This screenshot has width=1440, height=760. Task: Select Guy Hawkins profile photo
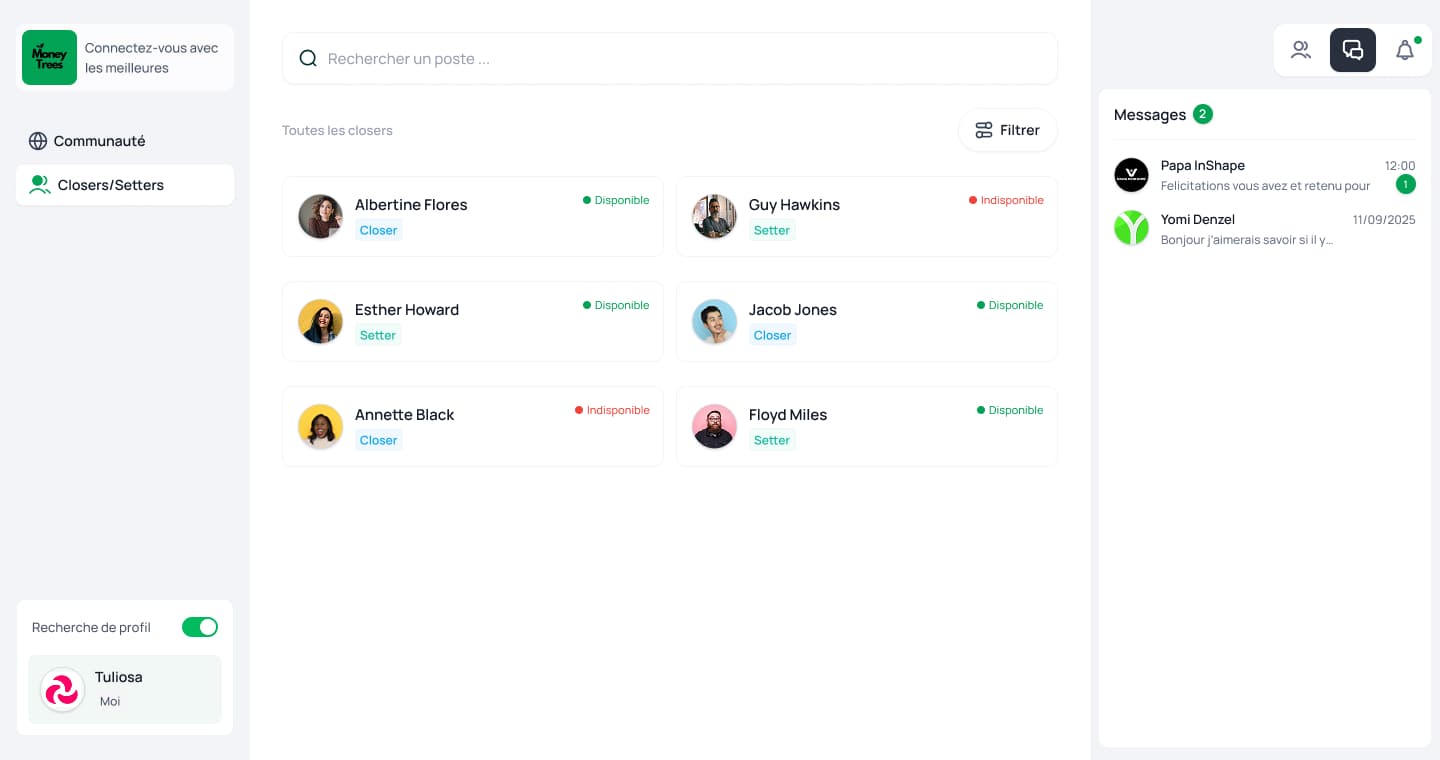tap(714, 217)
